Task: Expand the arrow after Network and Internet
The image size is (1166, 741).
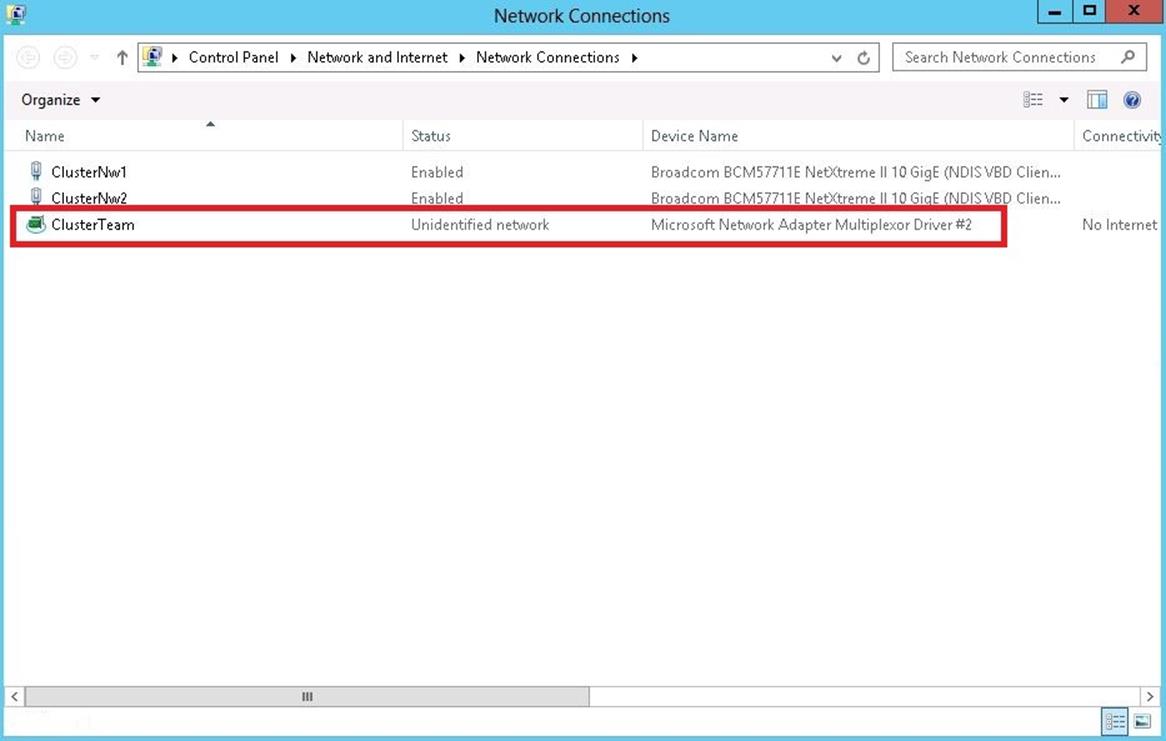Action: pyautogui.click(x=462, y=58)
